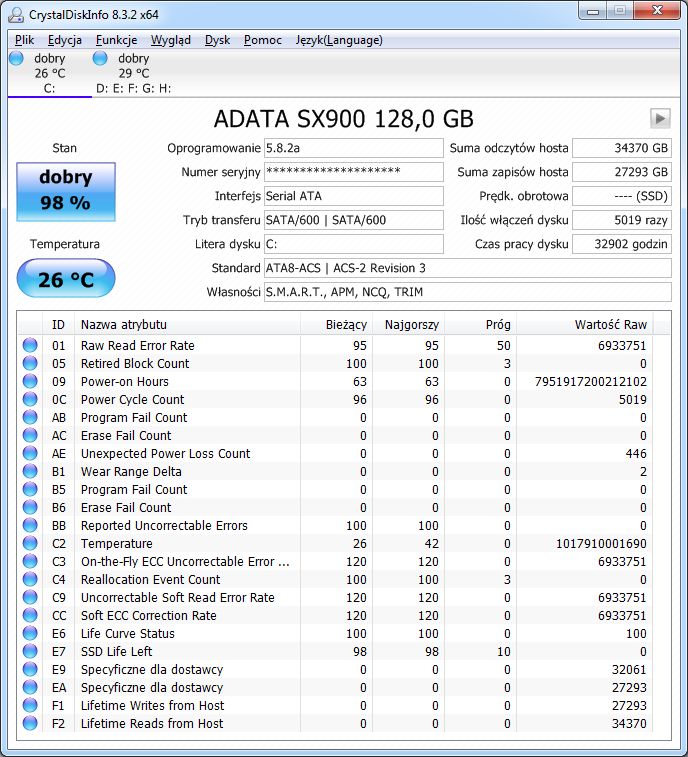The width and height of the screenshot is (688, 757).
Task: Click the status orb for EA Specyficzne dla dostawcy
Action: [x=30, y=687]
